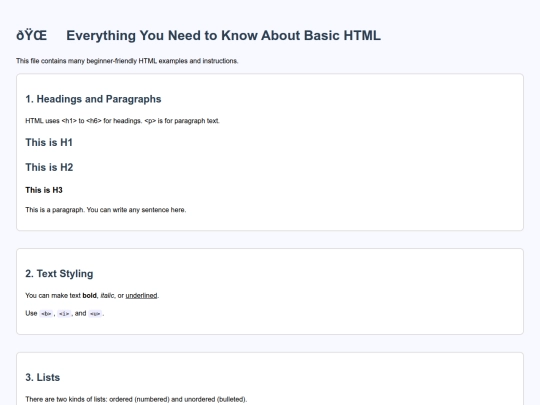Click the sentence 'There are two kinds of lists'
This screenshot has height=405, width=540.
pyautogui.click(x=136, y=399)
